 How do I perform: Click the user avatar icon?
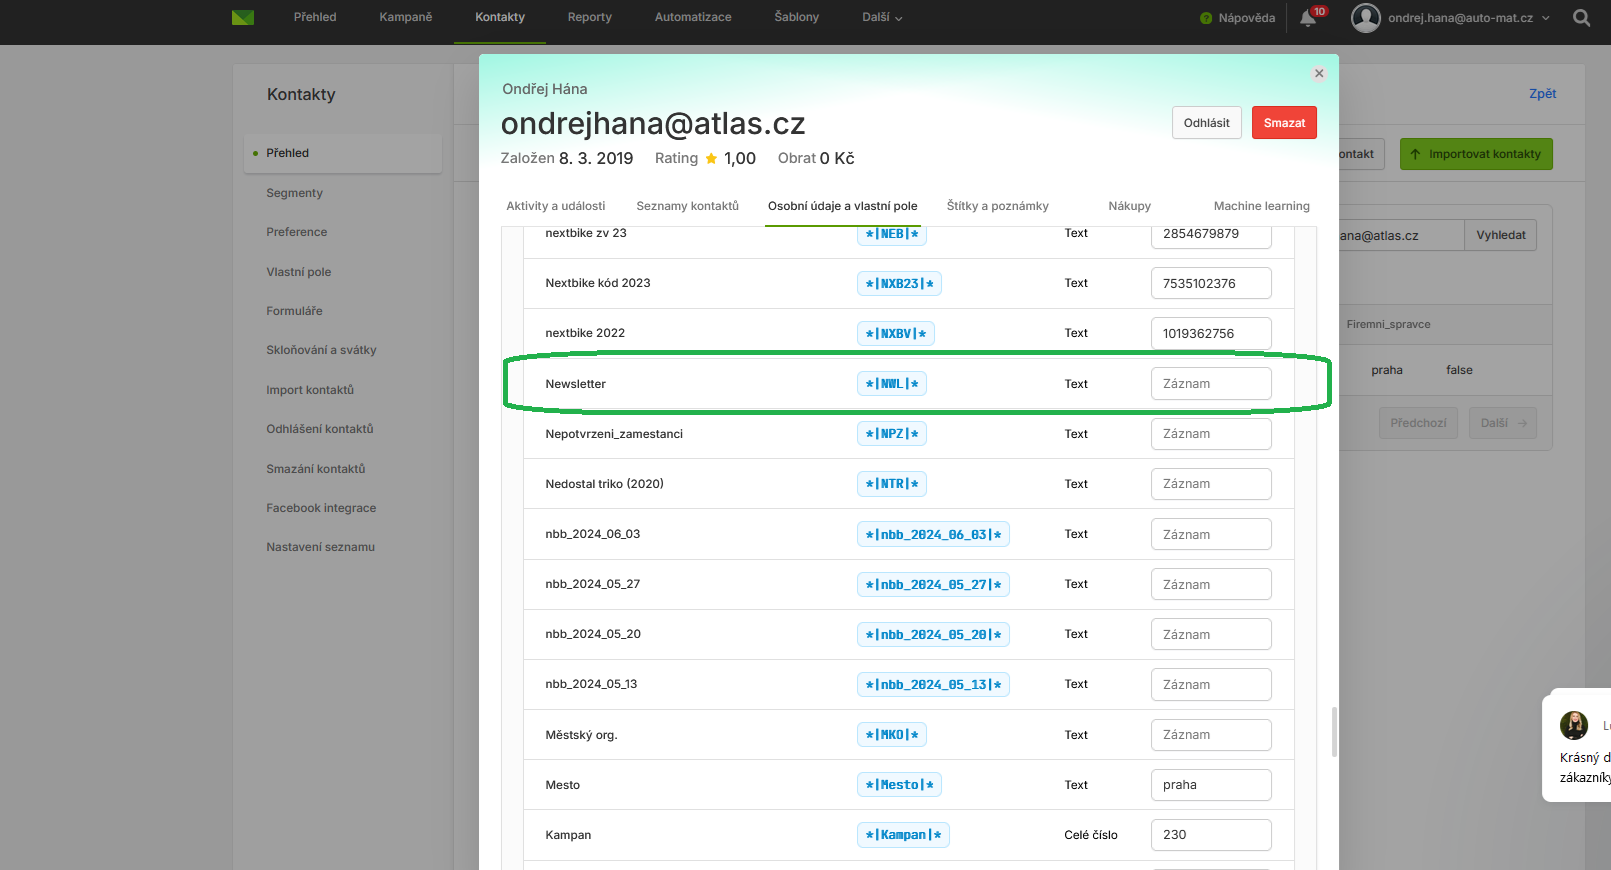click(x=1365, y=18)
